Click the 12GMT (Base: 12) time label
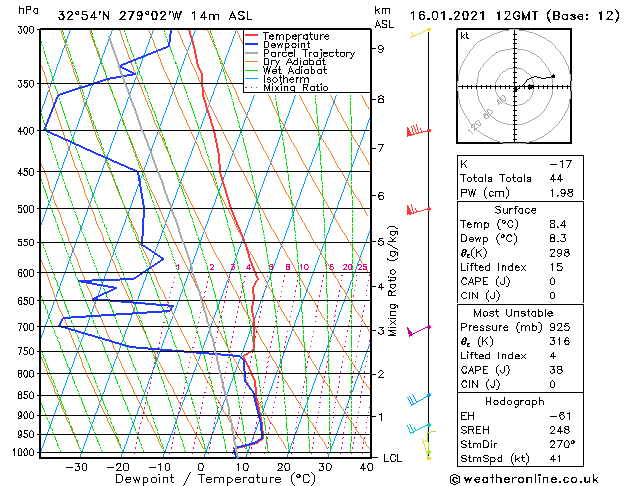The height and width of the screenshot is (486, 629). 558,16
